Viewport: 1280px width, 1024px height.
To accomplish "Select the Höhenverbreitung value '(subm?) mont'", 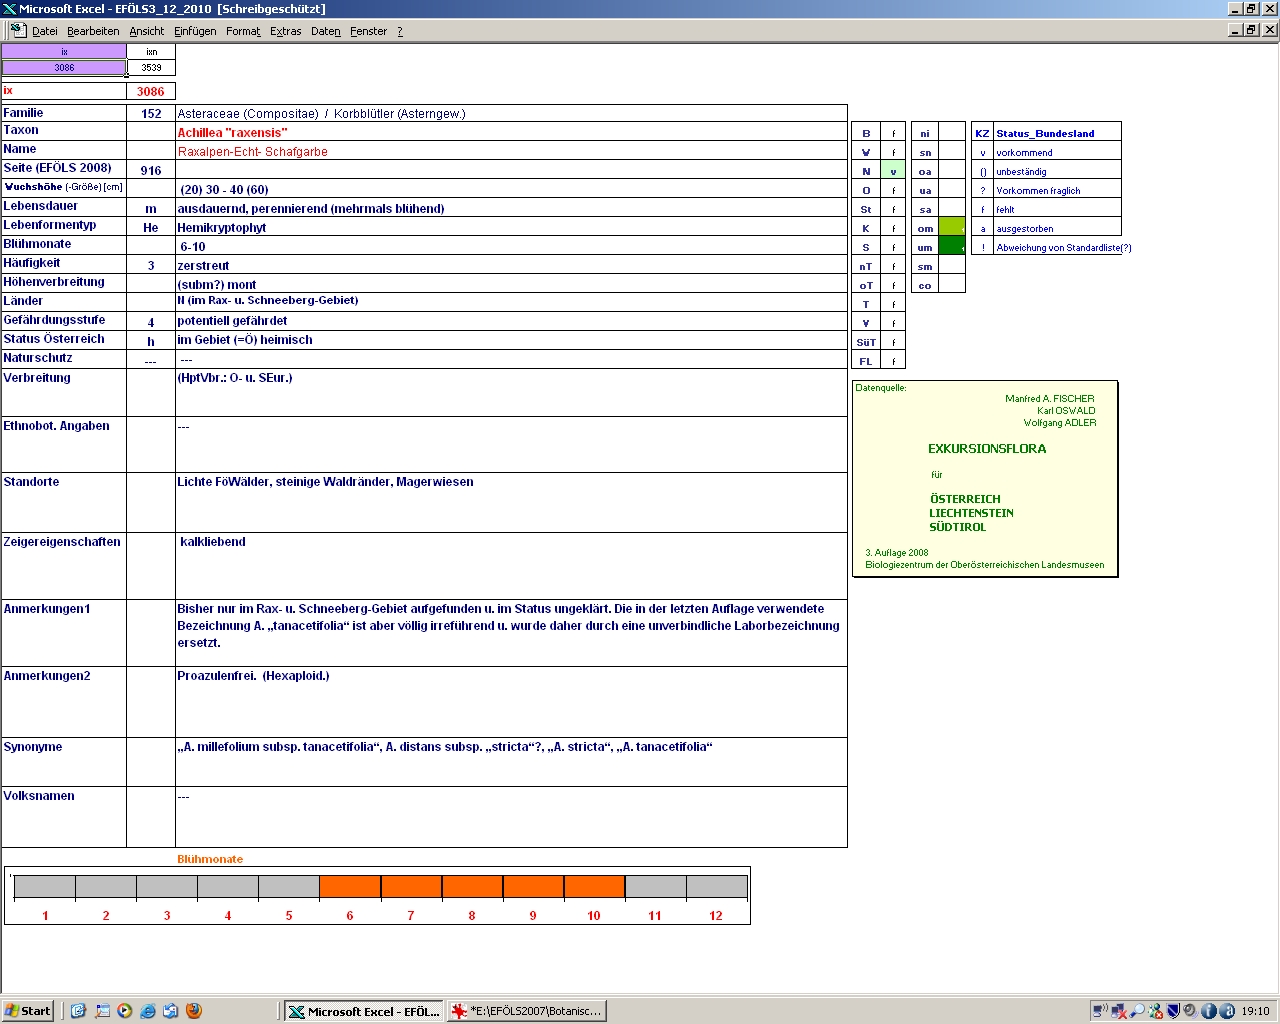I will [x=511, y=284].
